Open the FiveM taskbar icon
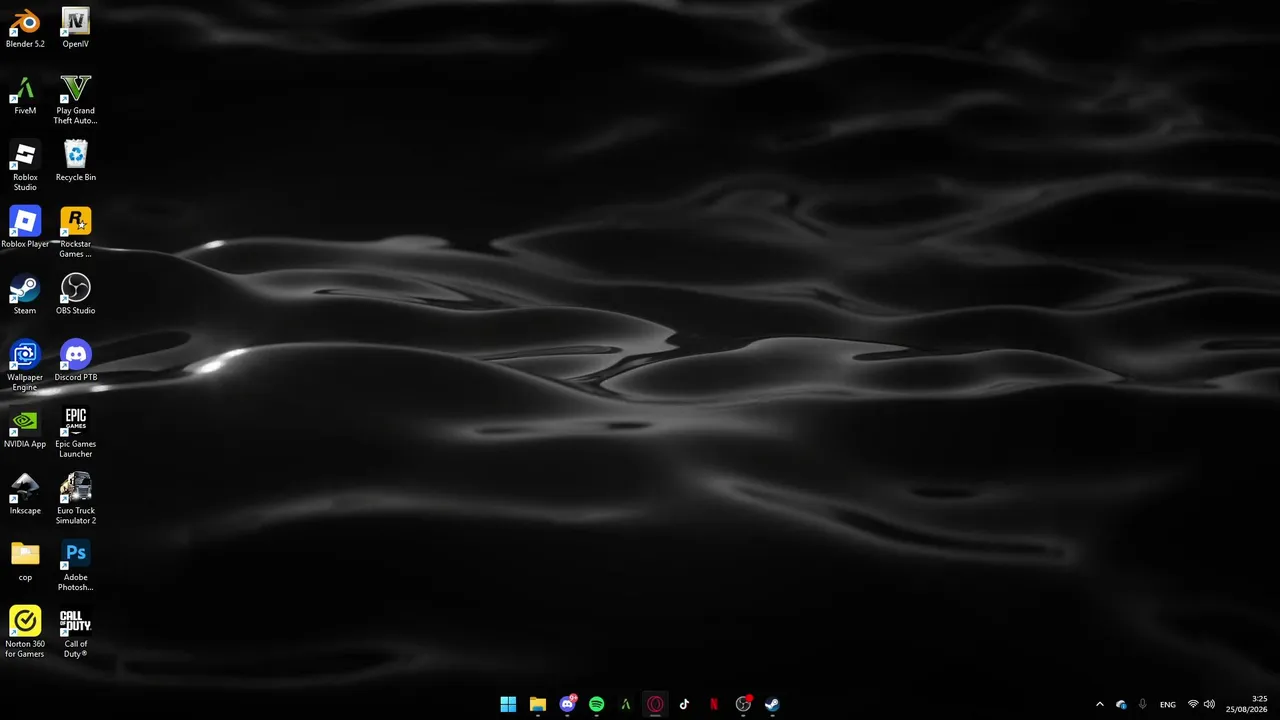This screenshot has height=720, width=1280. click(626, 704)
